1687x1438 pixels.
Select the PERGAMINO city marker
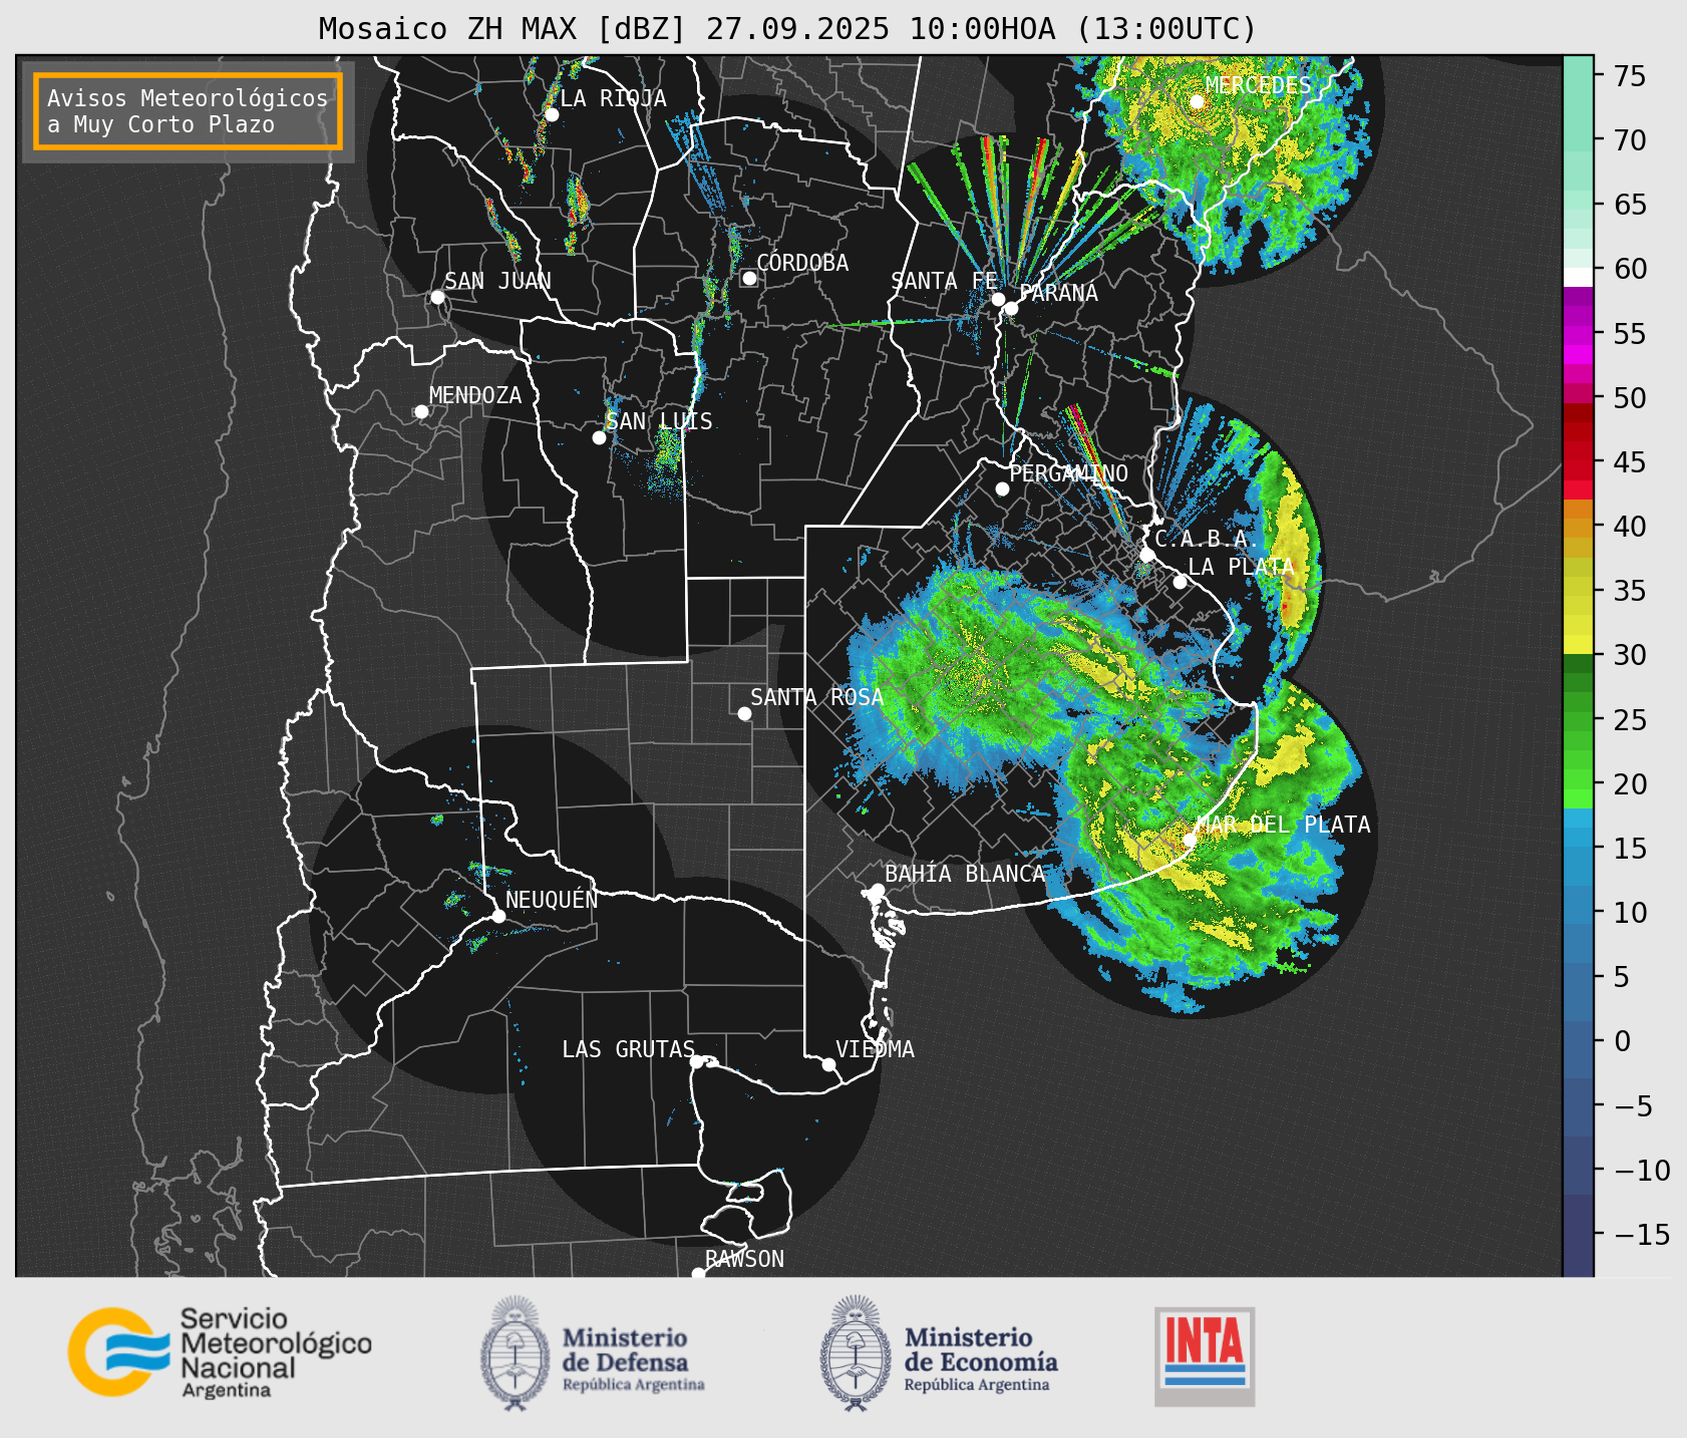(1002, 489)
